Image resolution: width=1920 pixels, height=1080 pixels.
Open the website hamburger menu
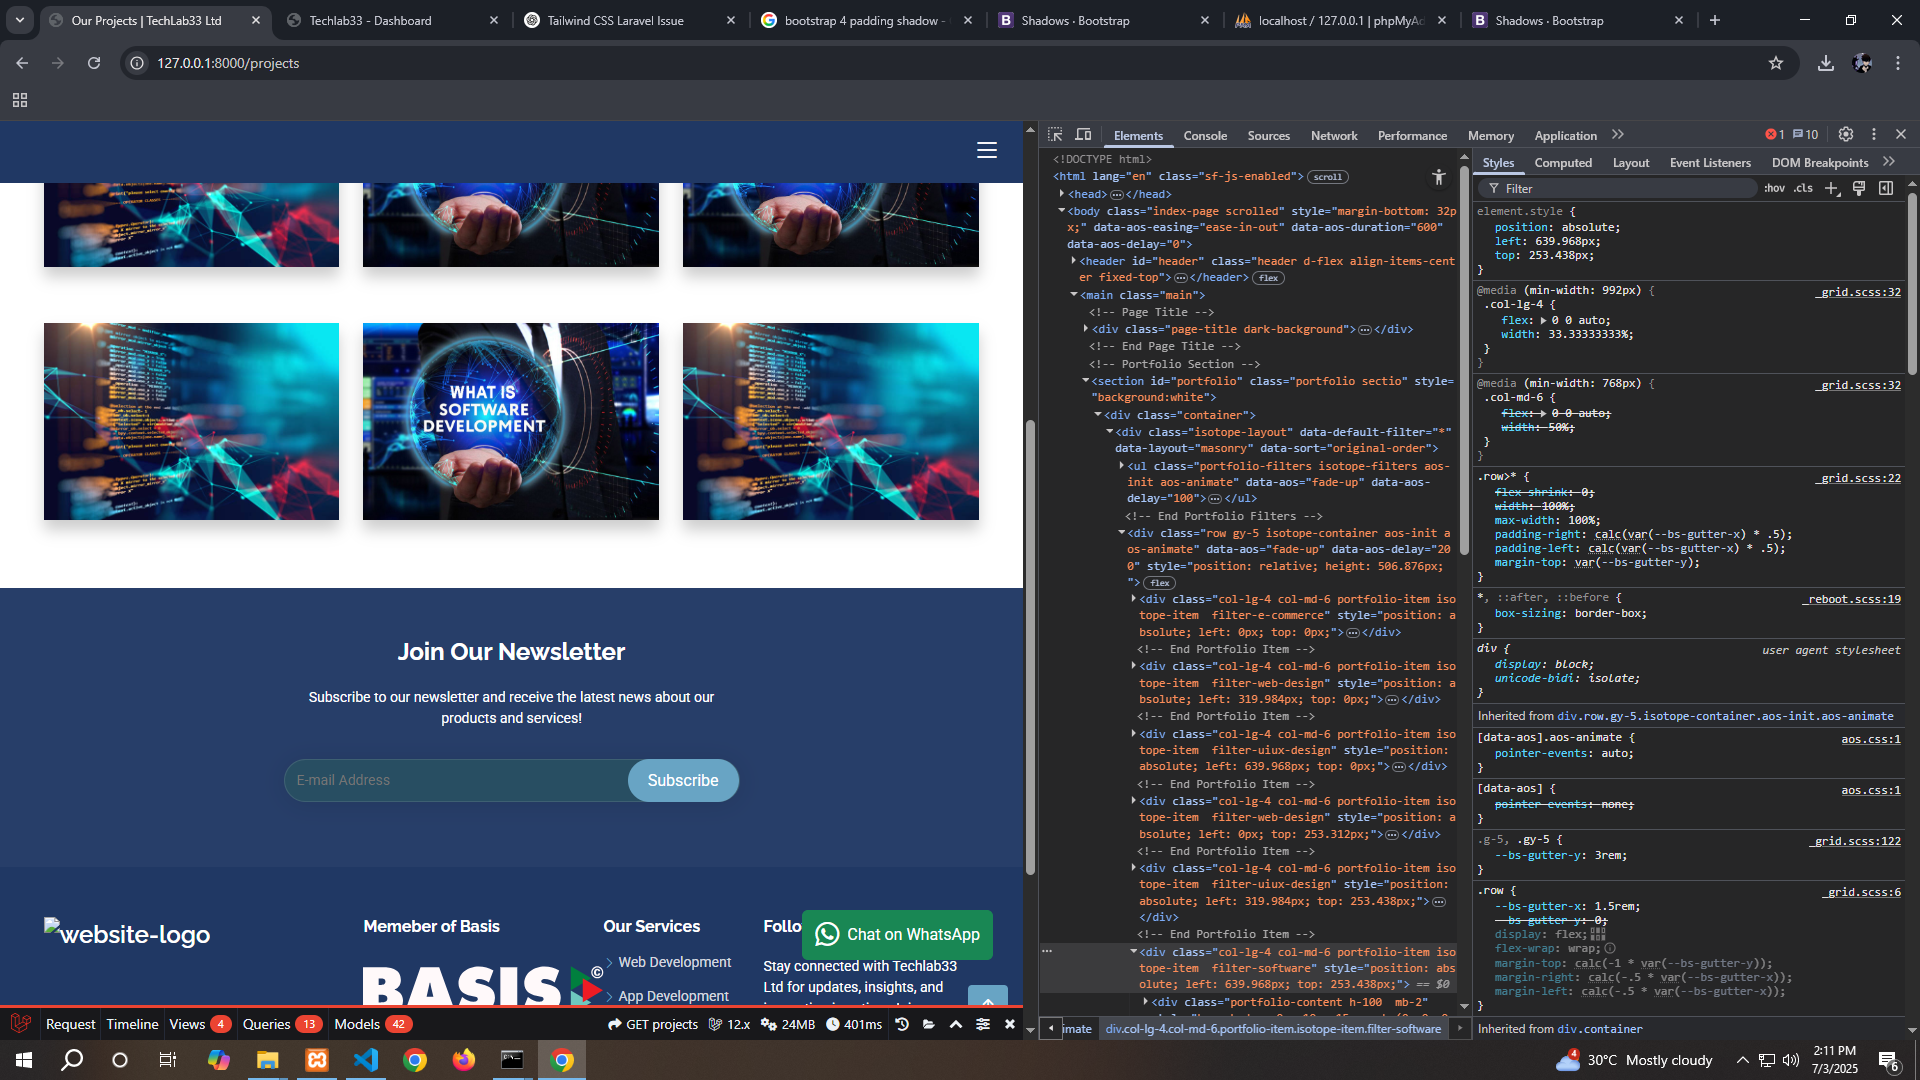click(x=986, y=150)
